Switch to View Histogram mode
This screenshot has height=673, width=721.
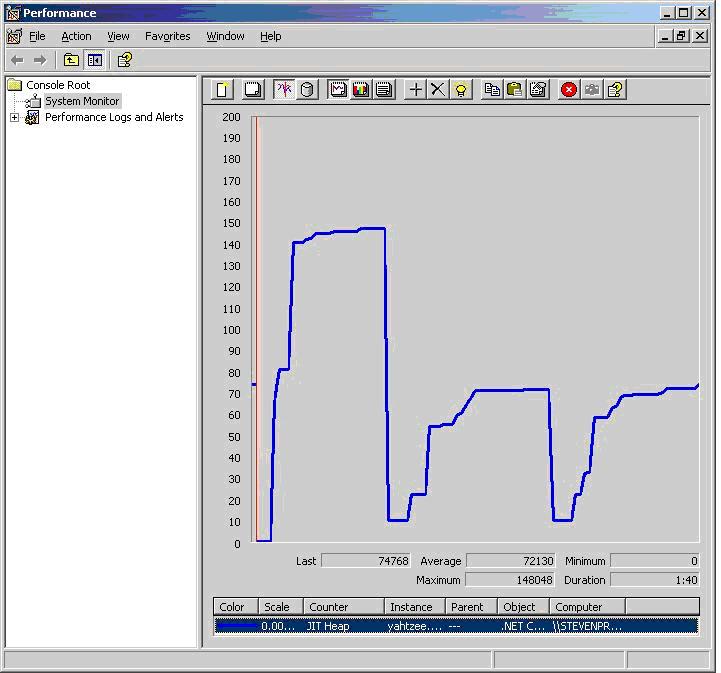pyautogui.click(x=360, y=89)
